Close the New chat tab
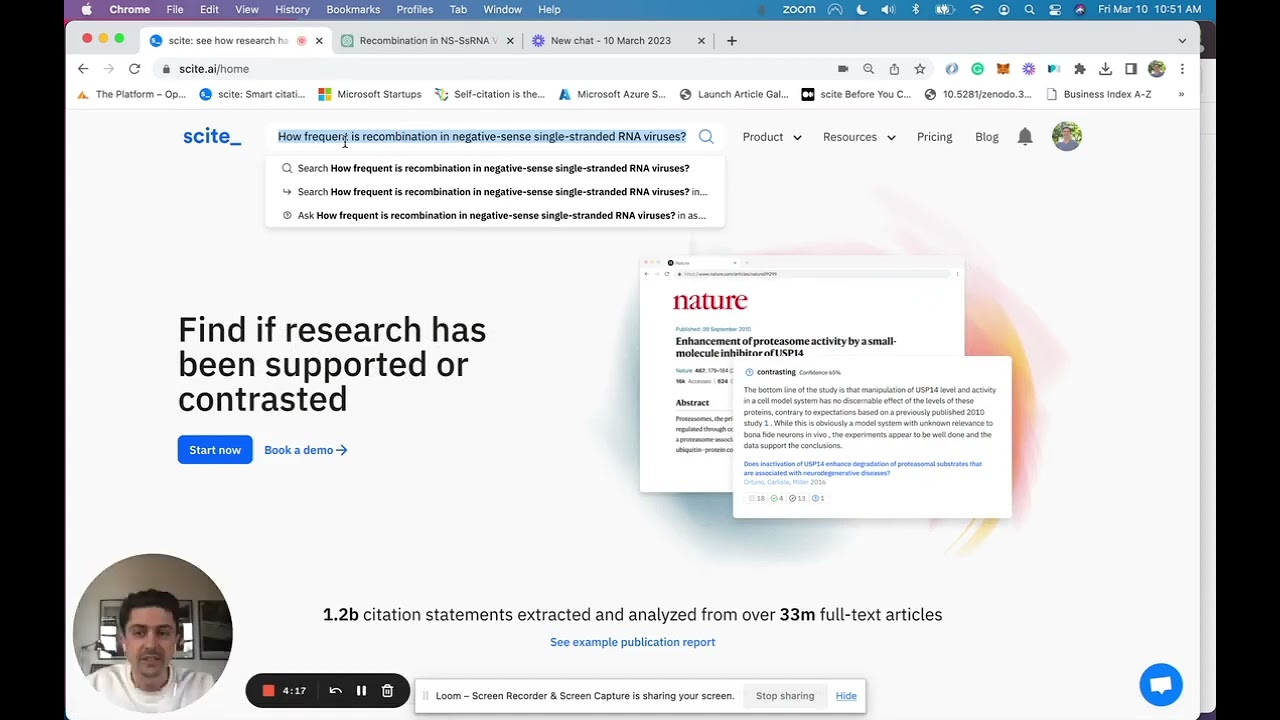 (701, 41)
